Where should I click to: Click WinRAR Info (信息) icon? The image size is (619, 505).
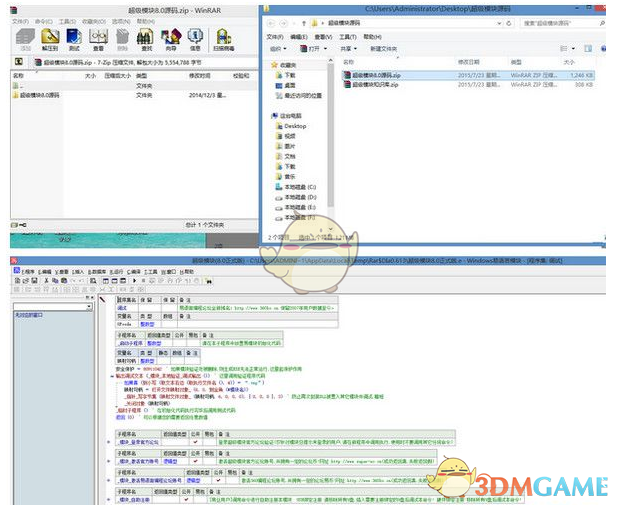195,40
